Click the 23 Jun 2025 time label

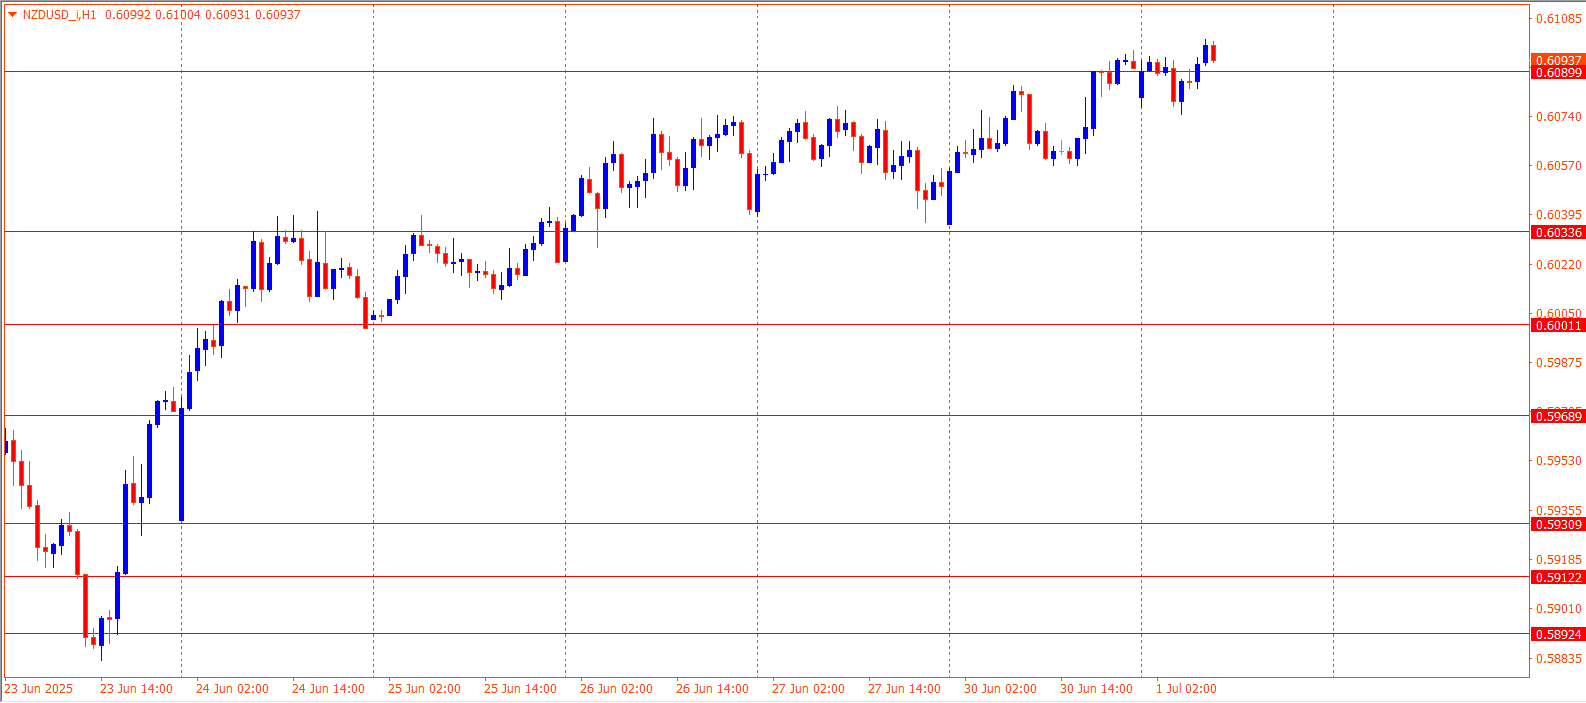coord(39,689)
